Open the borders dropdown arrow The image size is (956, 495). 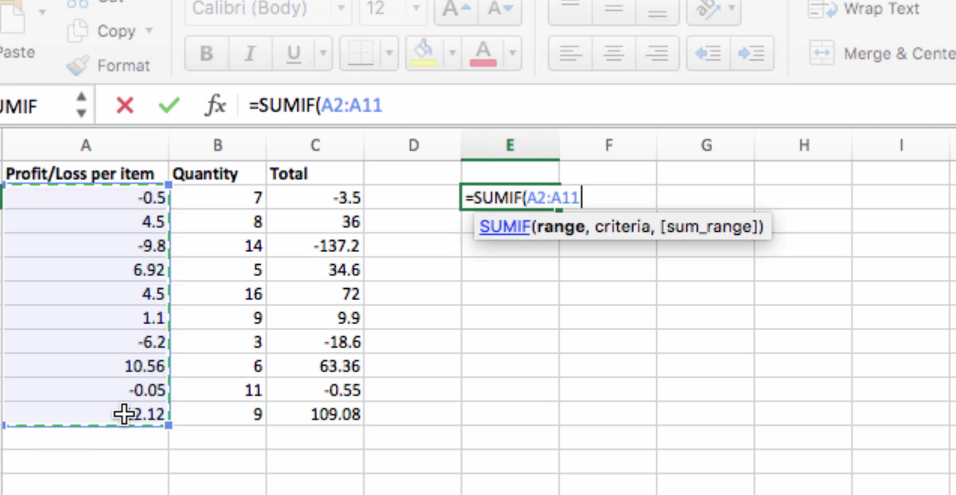click(x=389, y=54)
